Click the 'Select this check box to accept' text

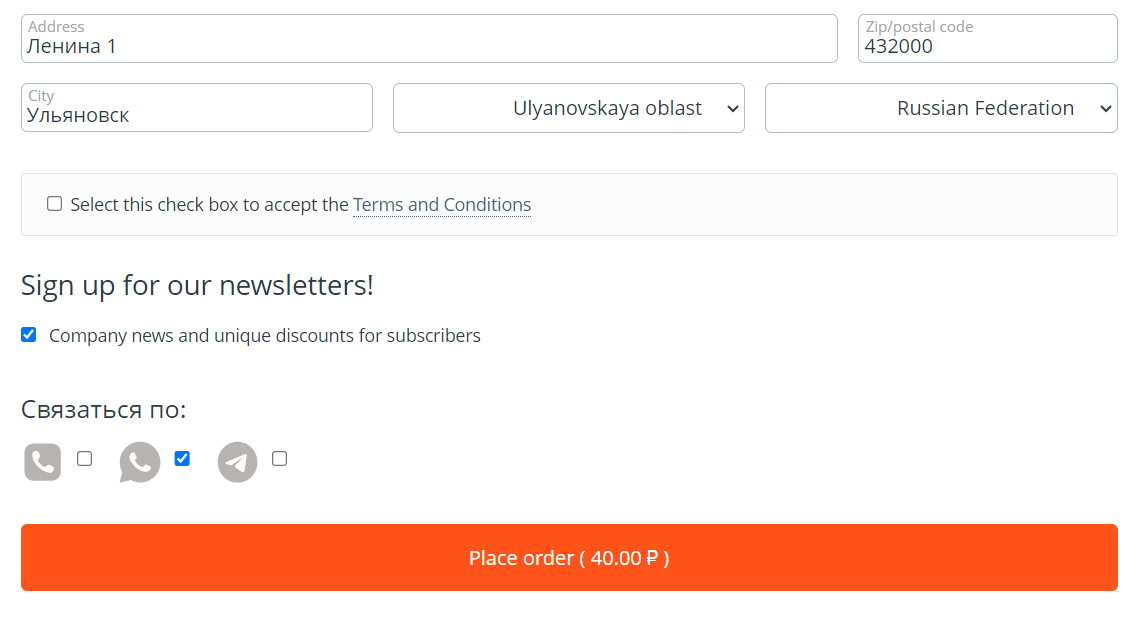[x=209, y=205]
